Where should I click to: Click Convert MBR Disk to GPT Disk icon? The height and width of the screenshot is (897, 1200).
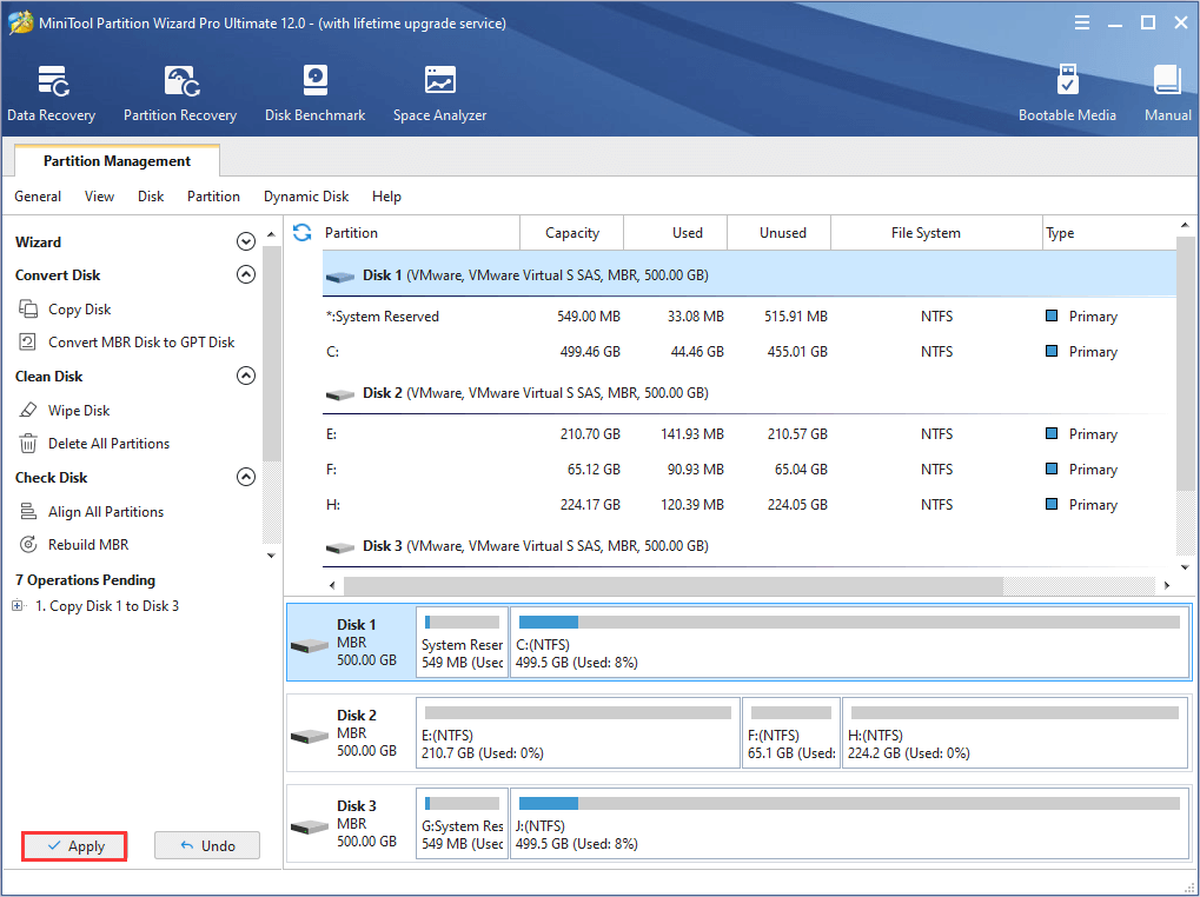click(28, 342)
